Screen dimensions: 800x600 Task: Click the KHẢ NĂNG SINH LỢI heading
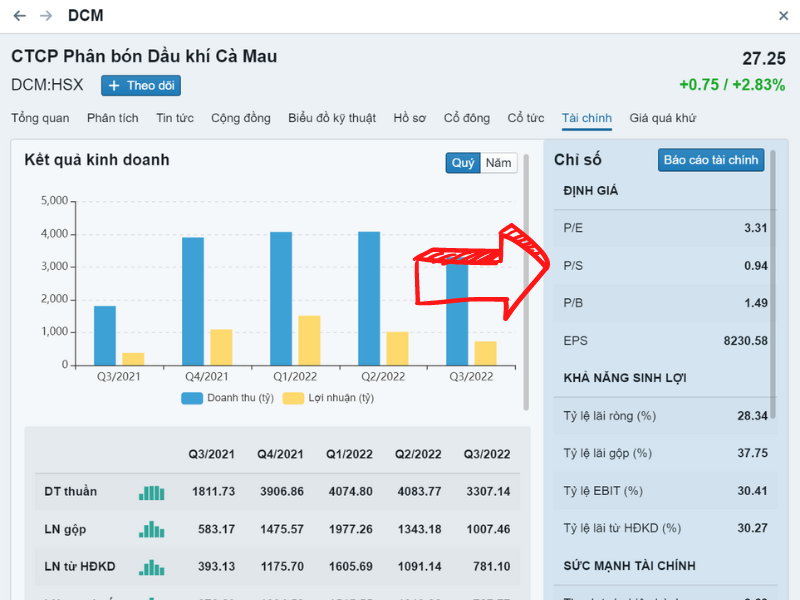(624, 378)
